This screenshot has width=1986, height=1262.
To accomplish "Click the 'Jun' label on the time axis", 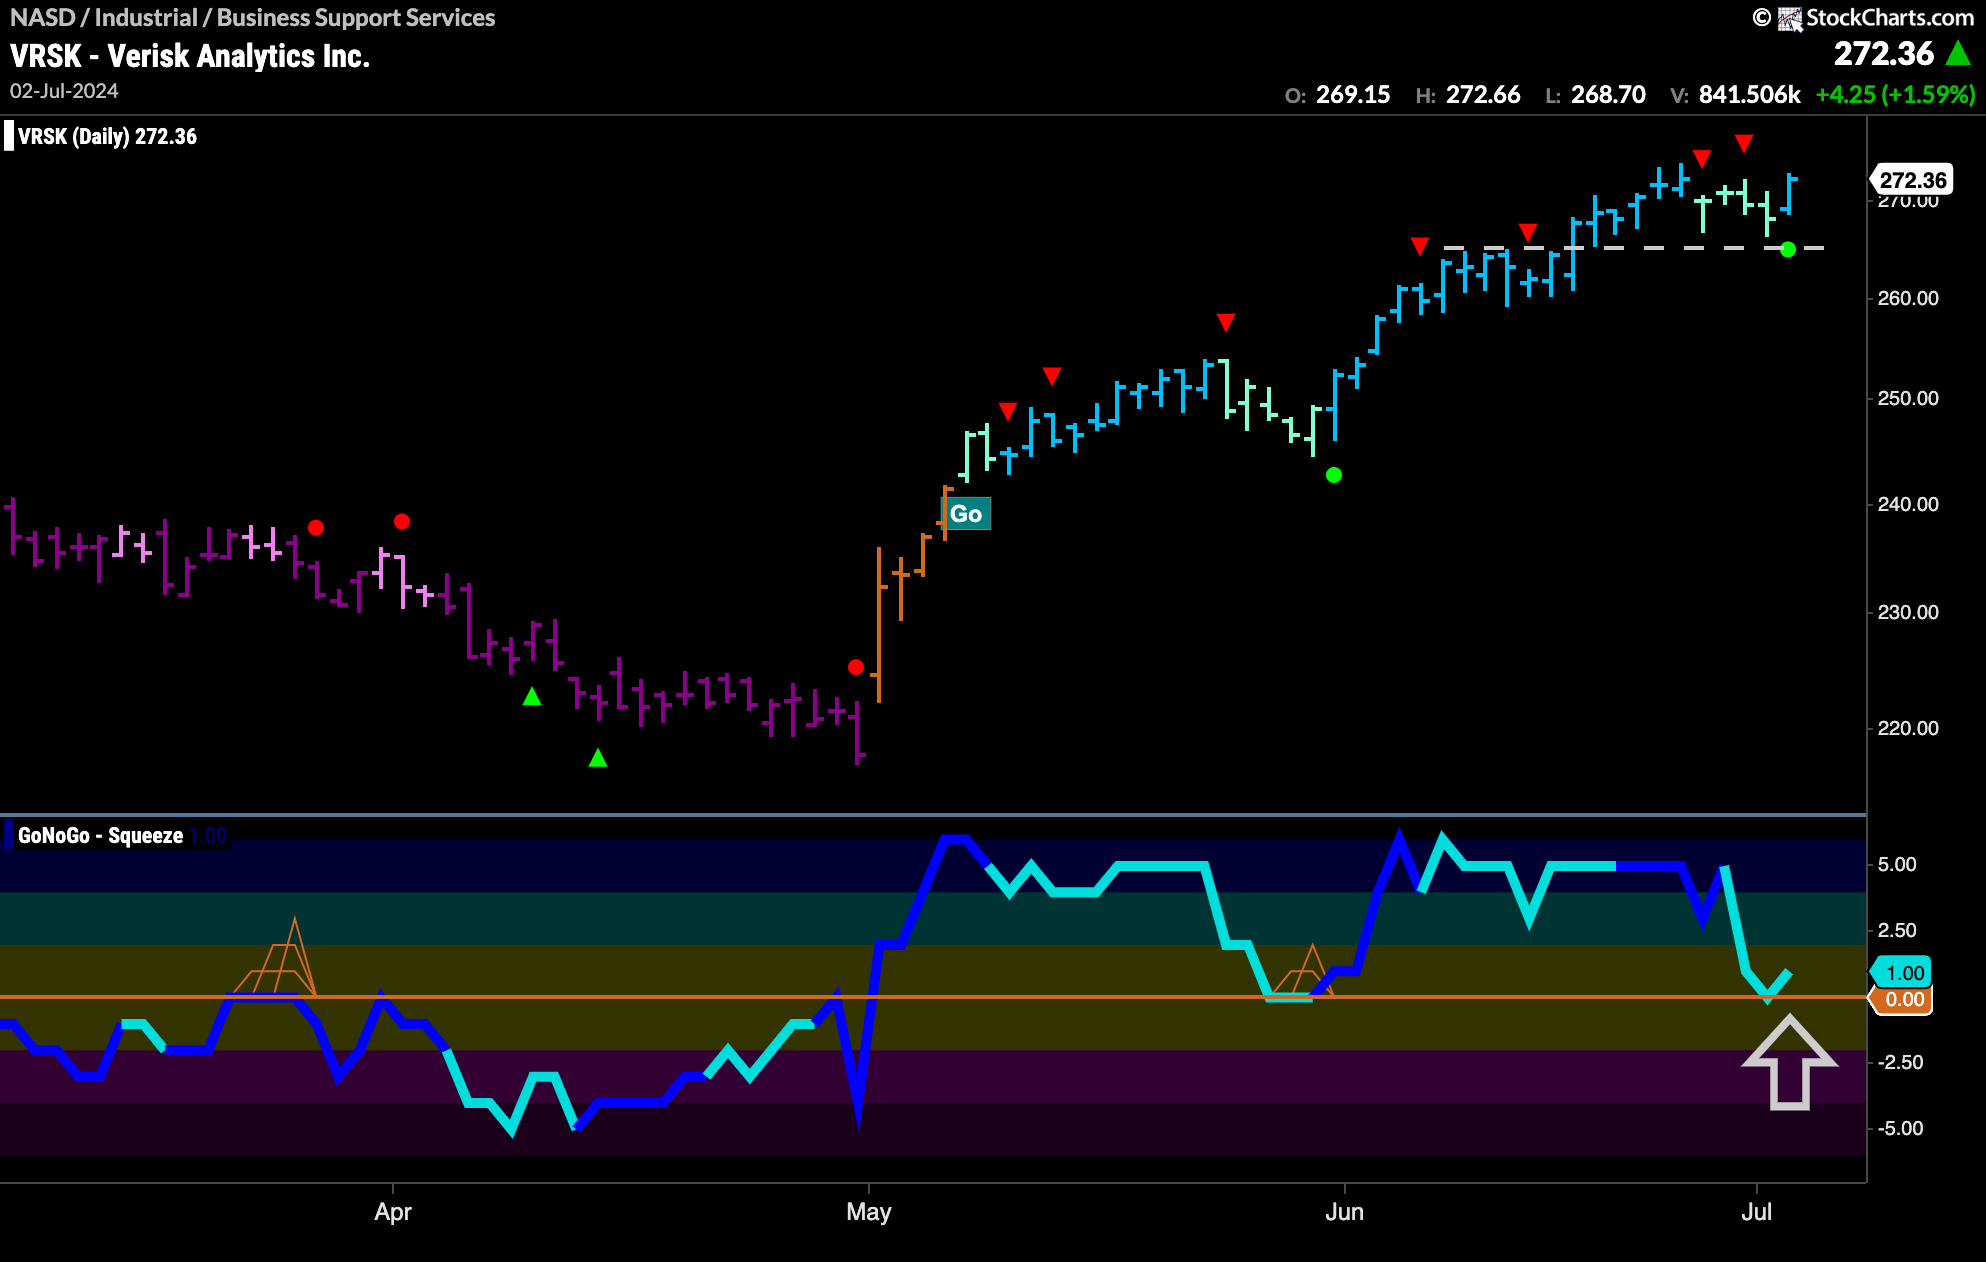I will 1345,1212.
